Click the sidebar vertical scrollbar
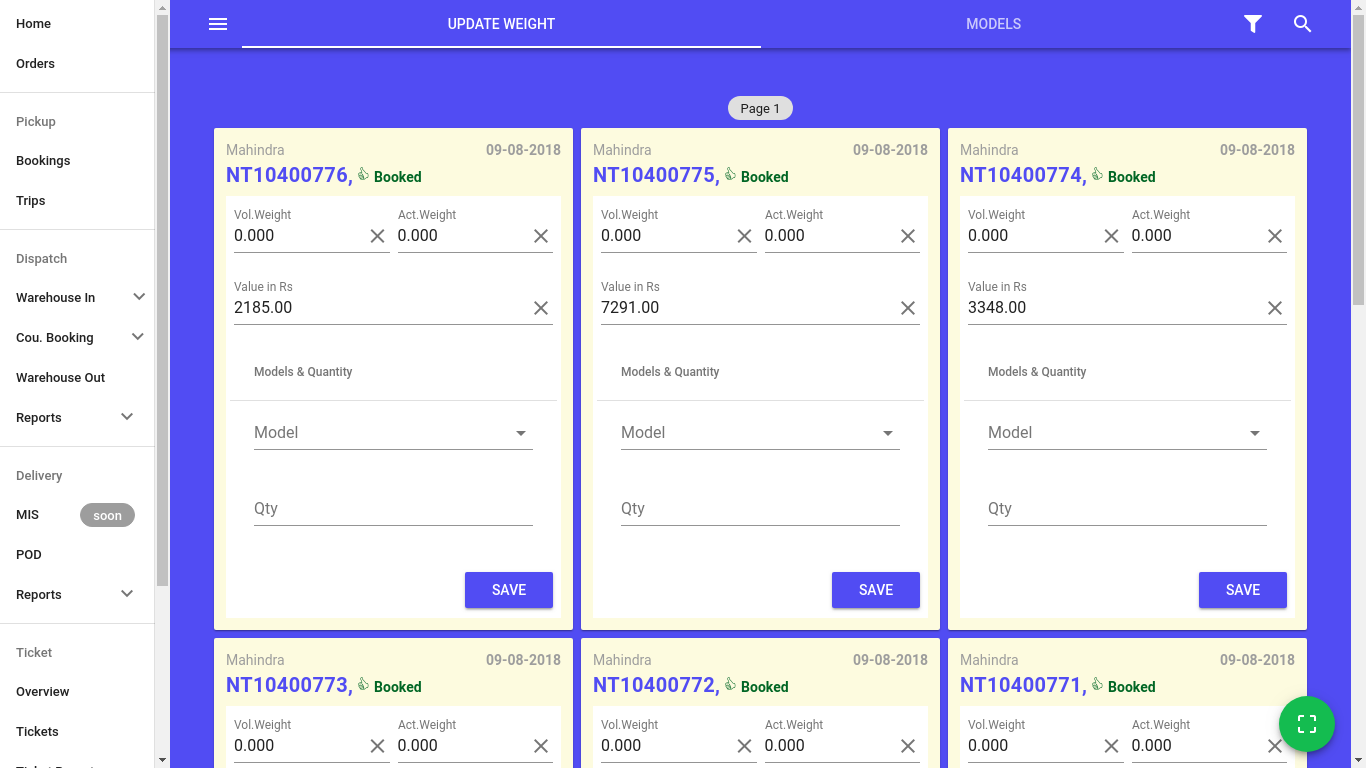1366x768 pixels. click(162, 300)
